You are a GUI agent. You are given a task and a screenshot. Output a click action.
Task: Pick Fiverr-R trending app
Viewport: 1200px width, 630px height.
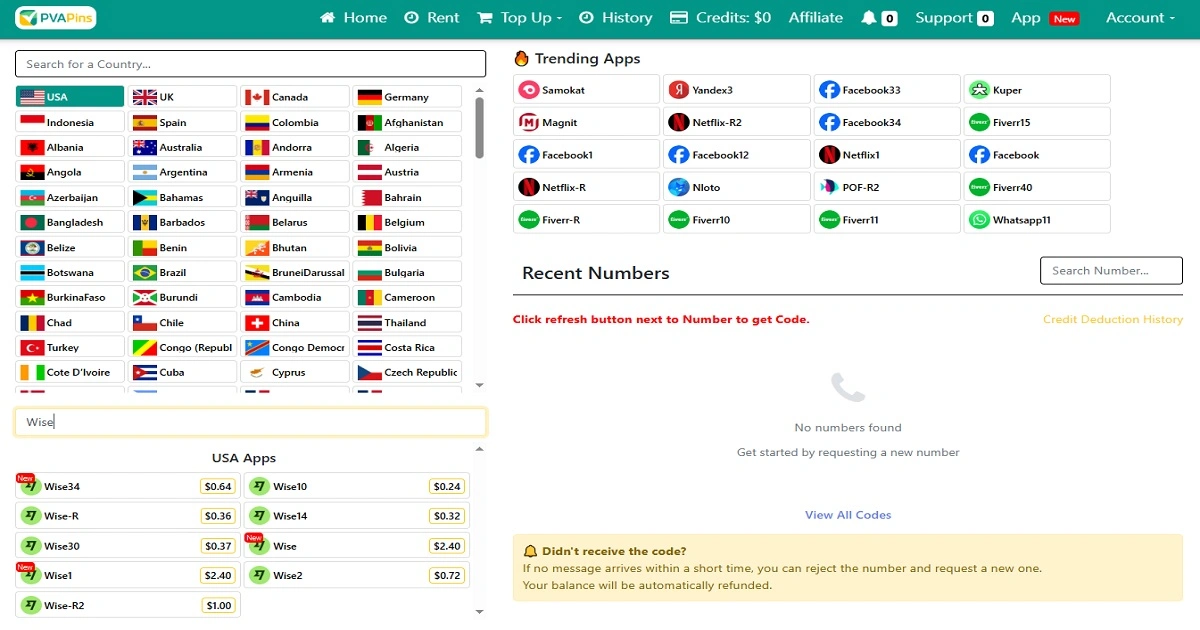click(586, 219)
